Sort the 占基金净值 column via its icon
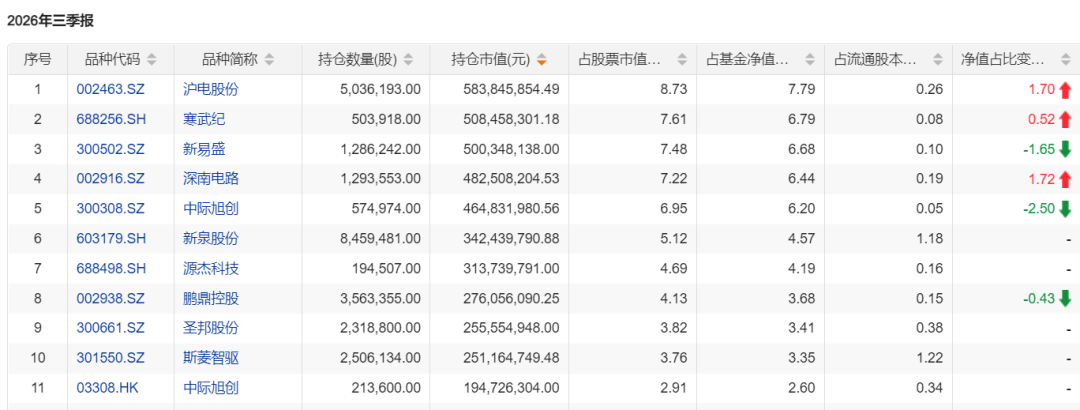Viewport: 1080px width, 410px height. pyautogui.click(x=809, y=60)
